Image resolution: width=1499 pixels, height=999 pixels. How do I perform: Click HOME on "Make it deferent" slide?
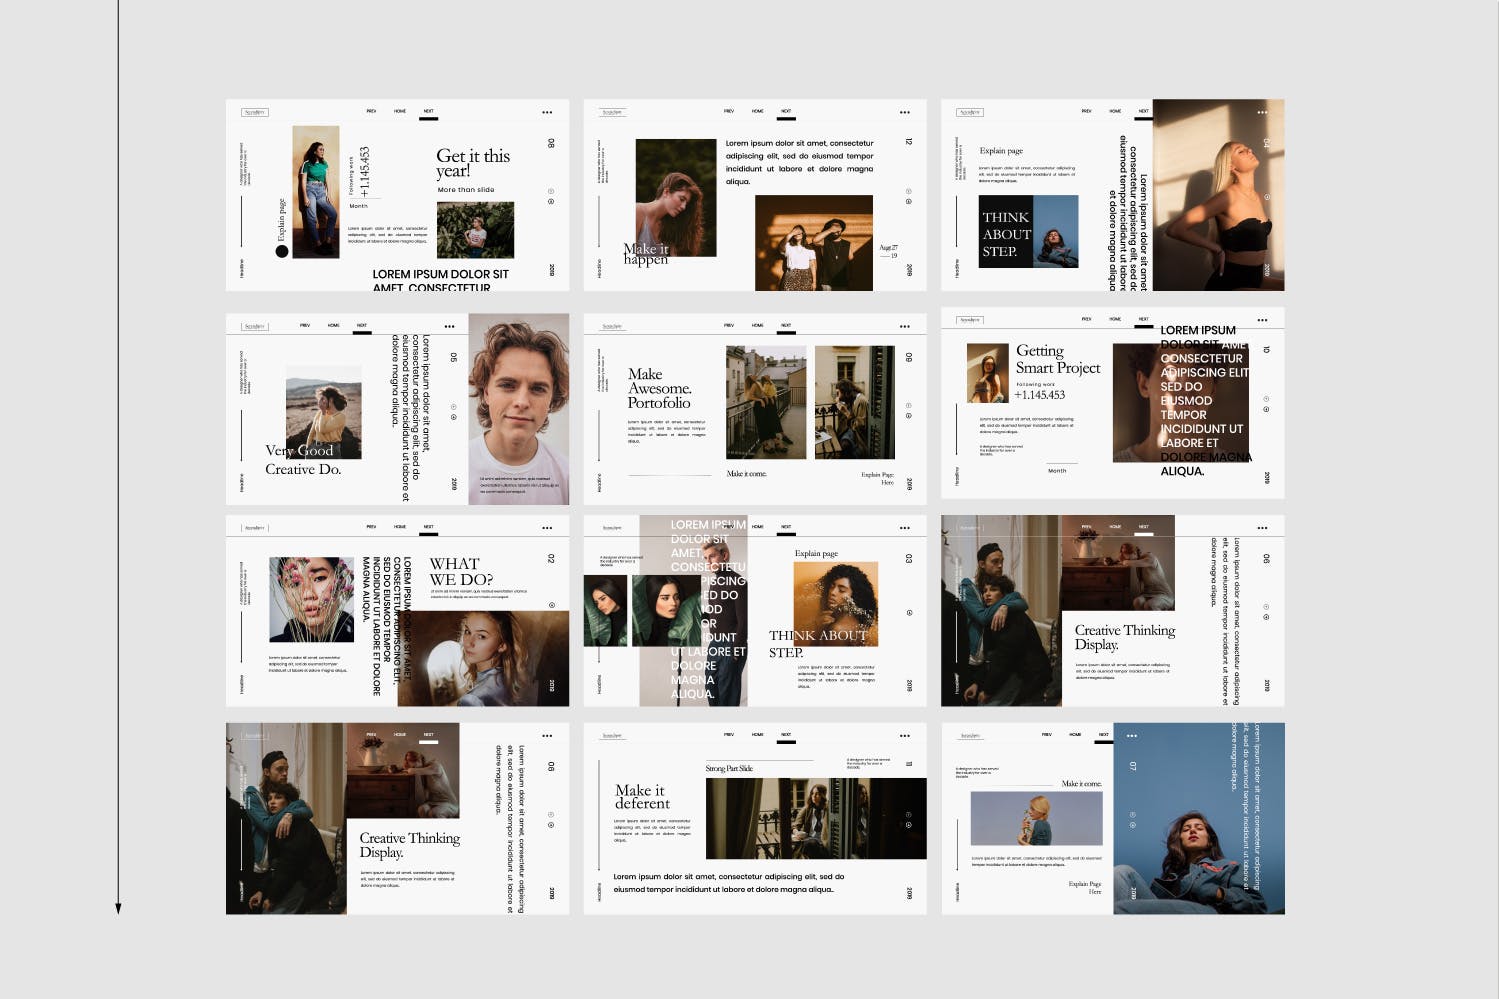coord(757,735)
